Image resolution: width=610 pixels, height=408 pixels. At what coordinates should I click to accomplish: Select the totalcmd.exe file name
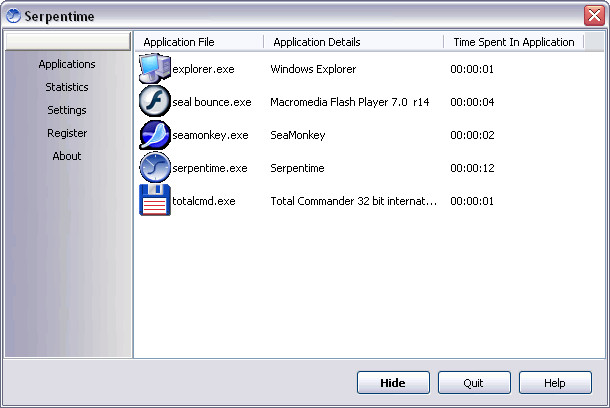(204, 201)
